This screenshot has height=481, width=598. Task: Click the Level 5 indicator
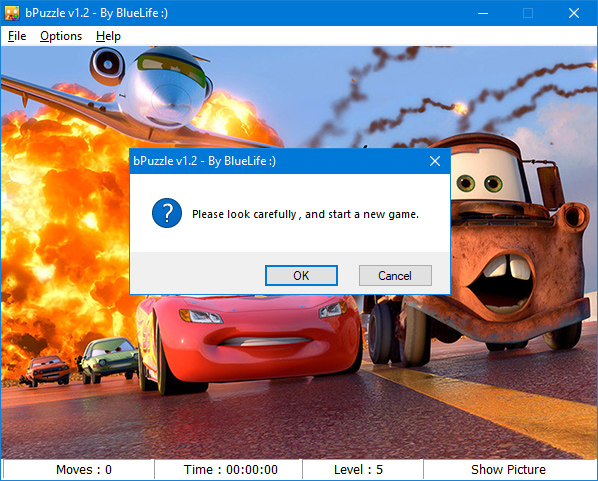tap(358, 469)
